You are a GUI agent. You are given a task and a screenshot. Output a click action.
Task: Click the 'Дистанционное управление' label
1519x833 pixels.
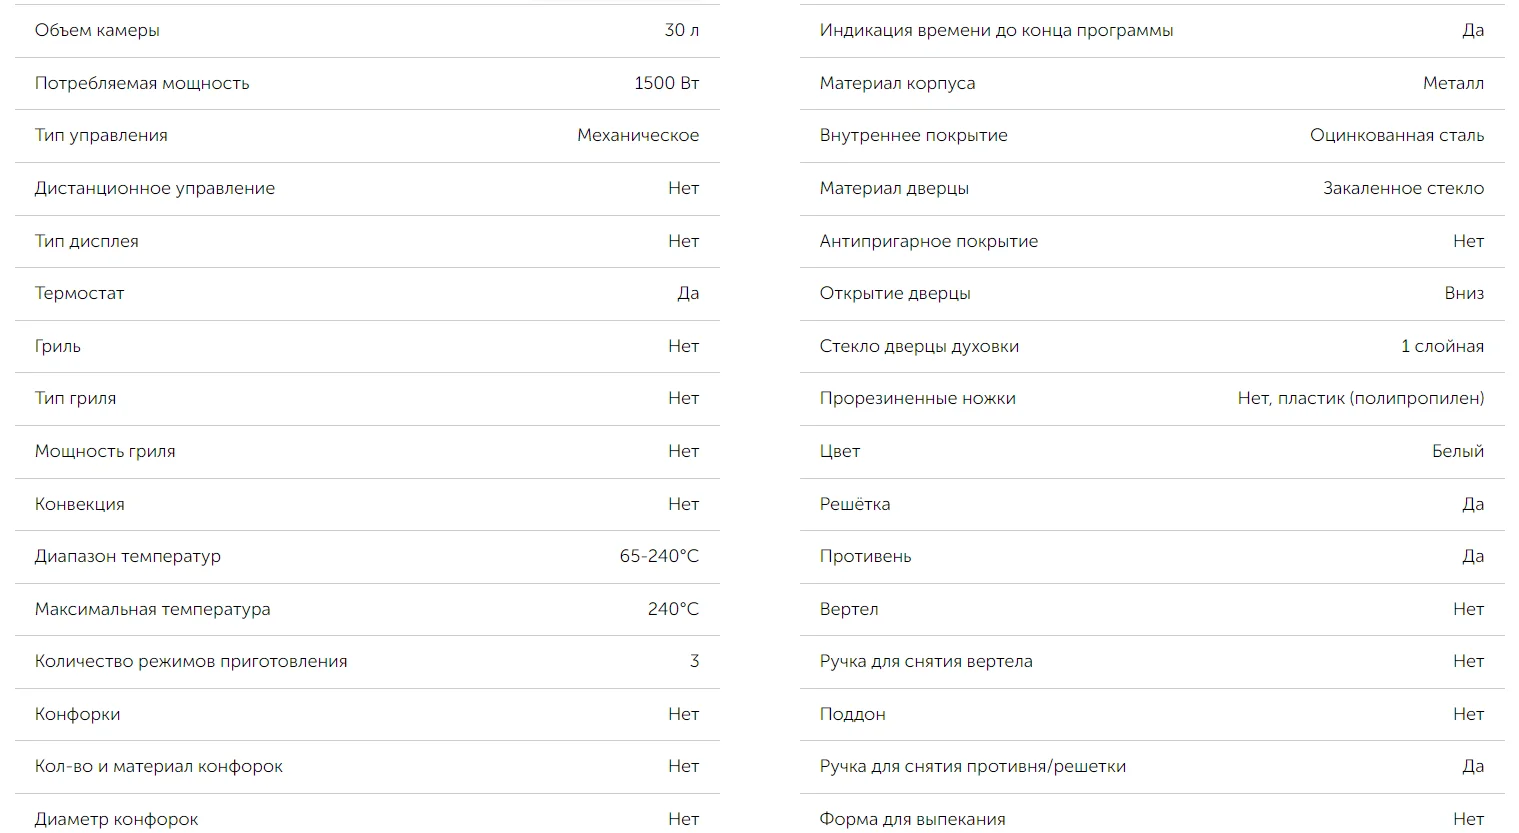point(155,188)
